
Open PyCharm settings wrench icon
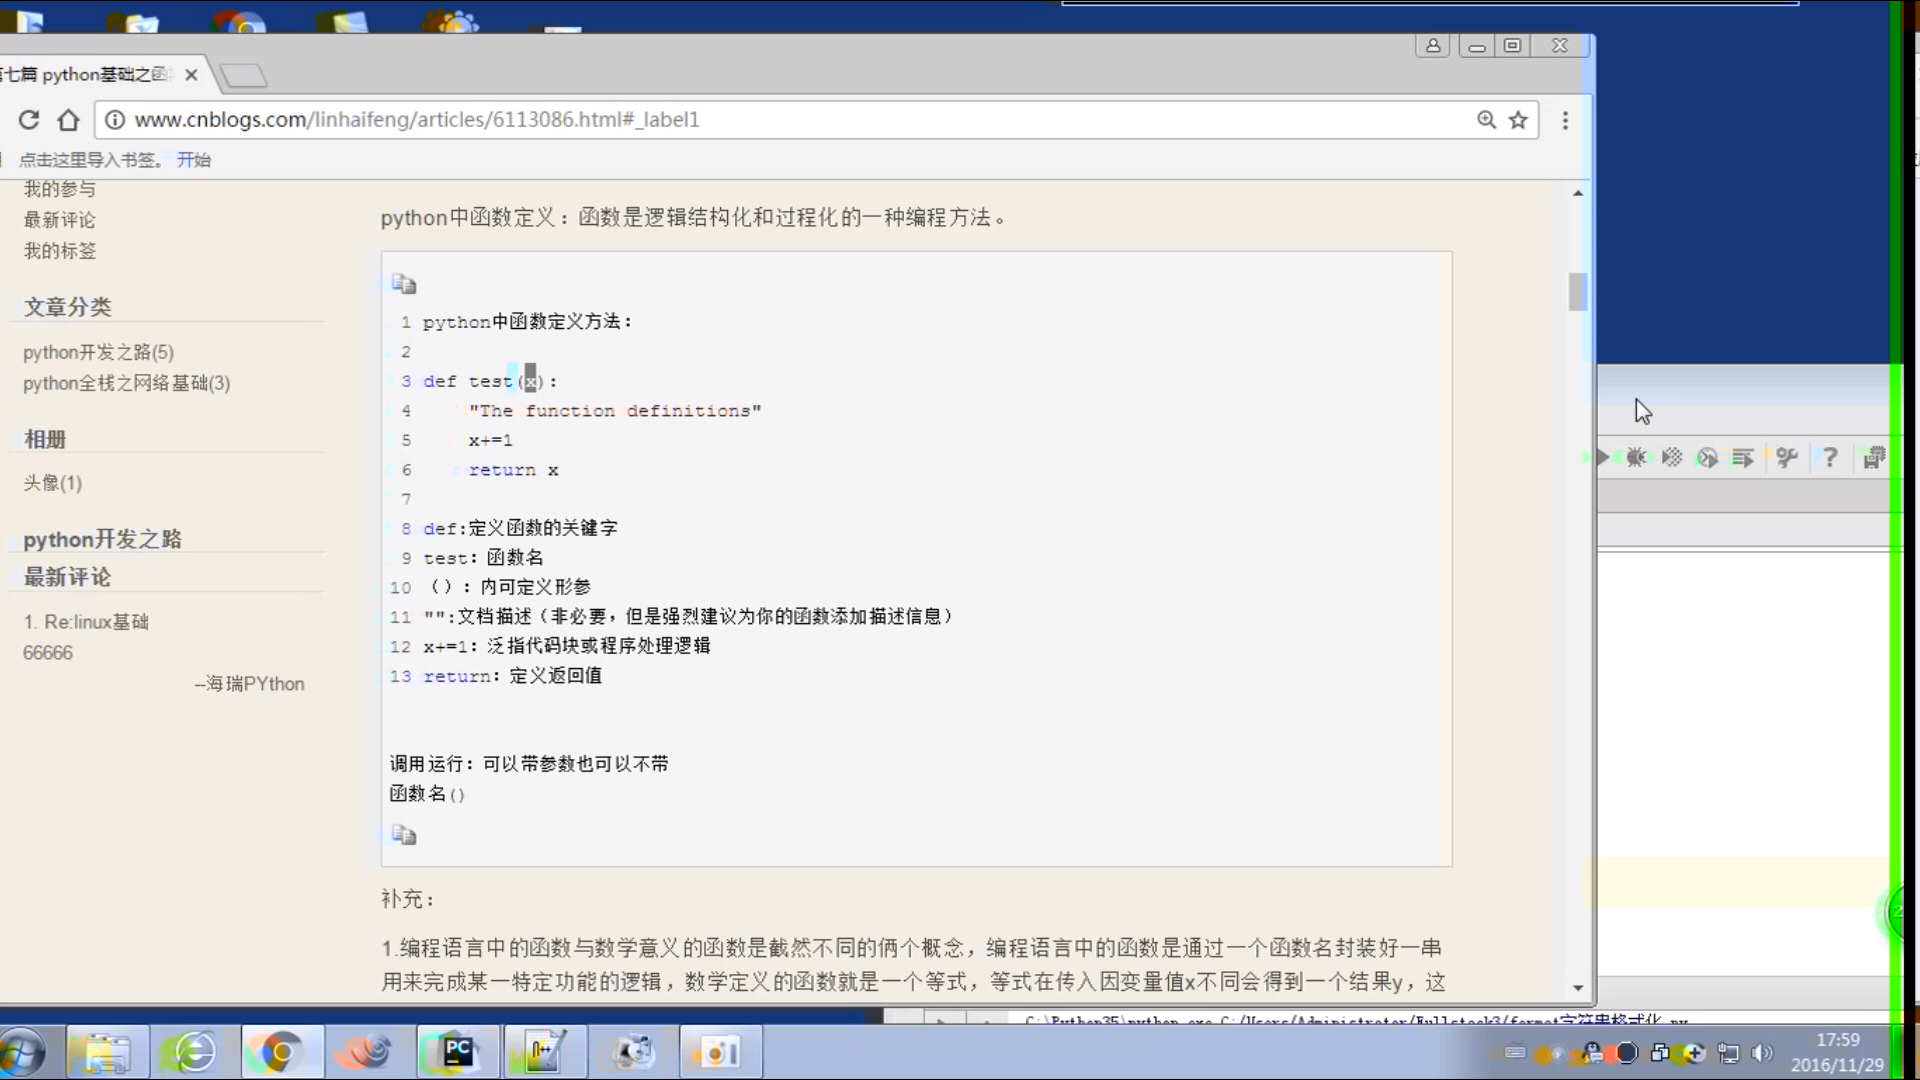click(1787, 457)
